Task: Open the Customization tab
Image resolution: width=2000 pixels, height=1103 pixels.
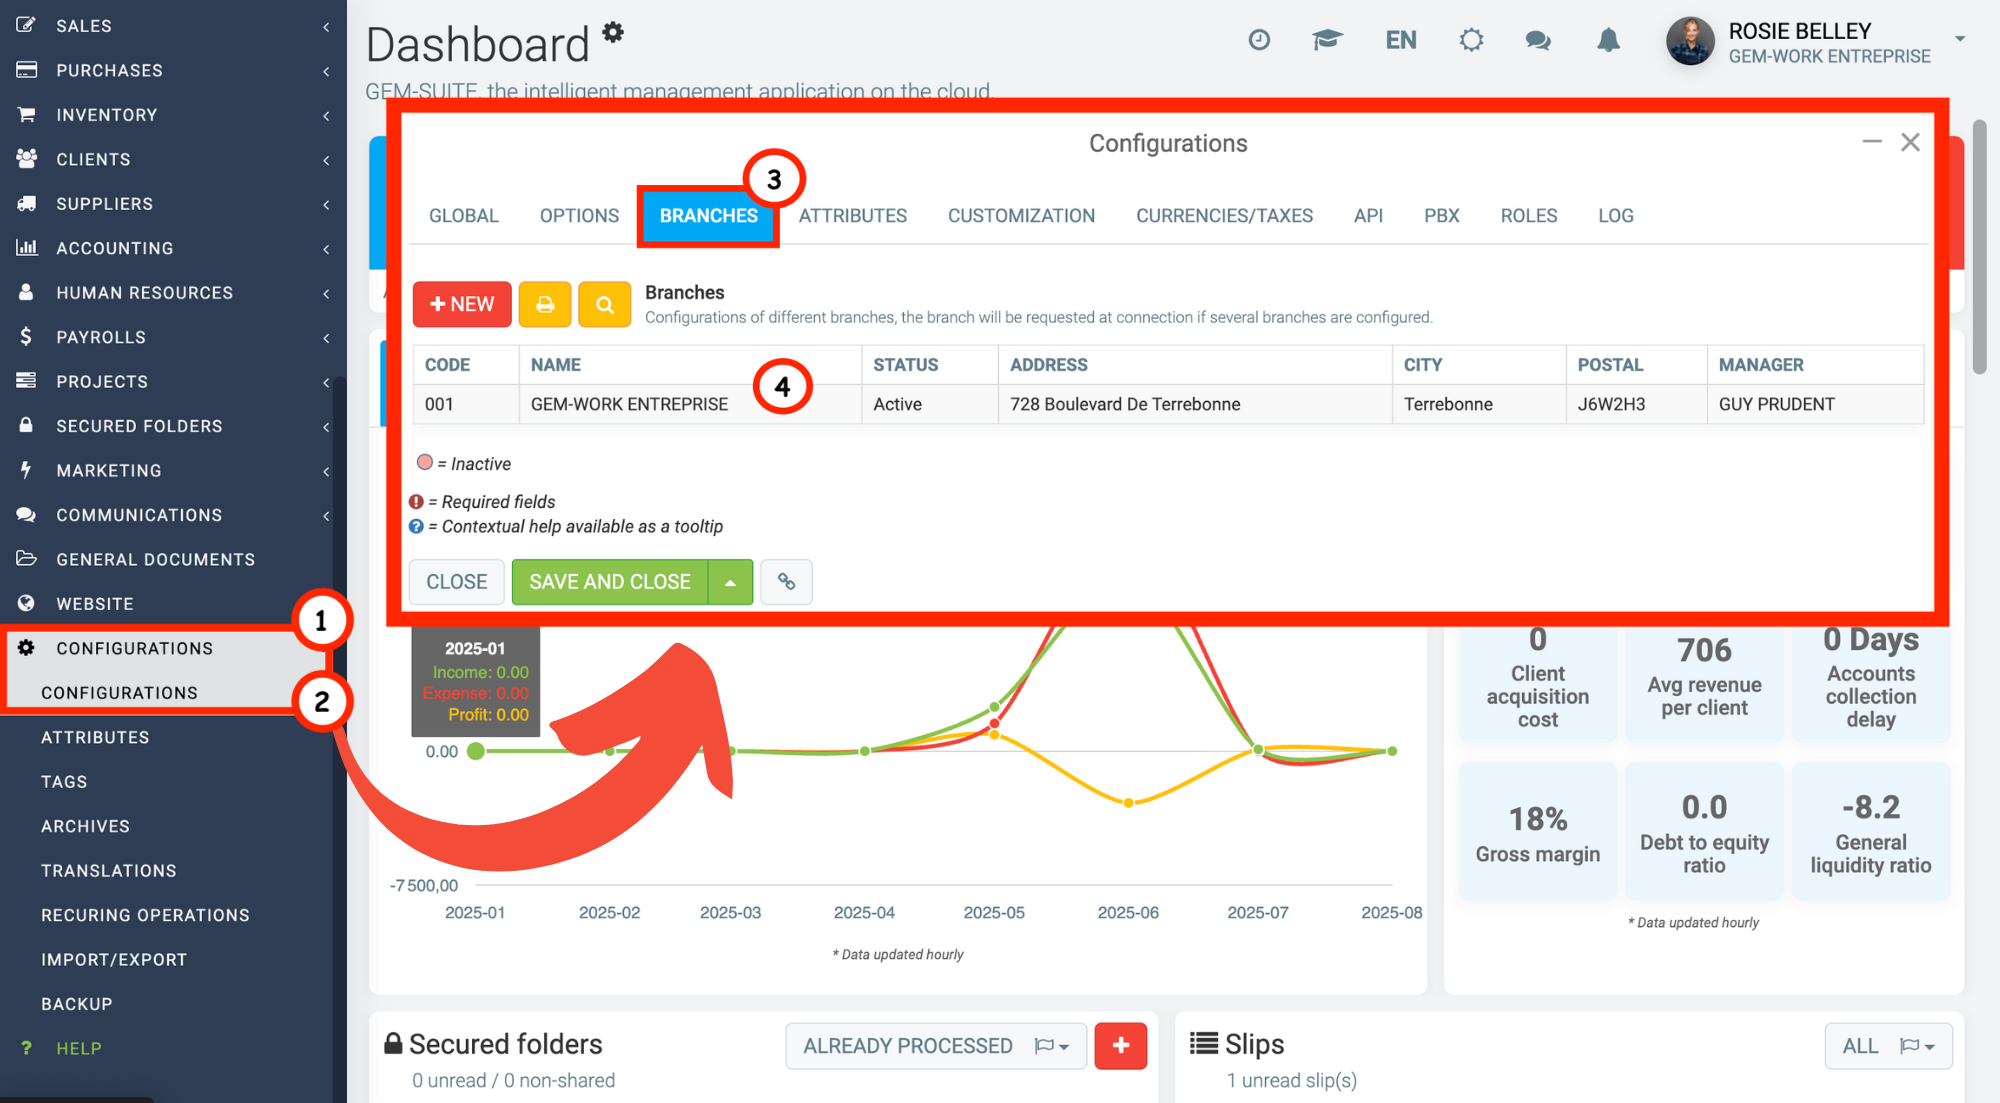Action: [x=1021, y=215]
